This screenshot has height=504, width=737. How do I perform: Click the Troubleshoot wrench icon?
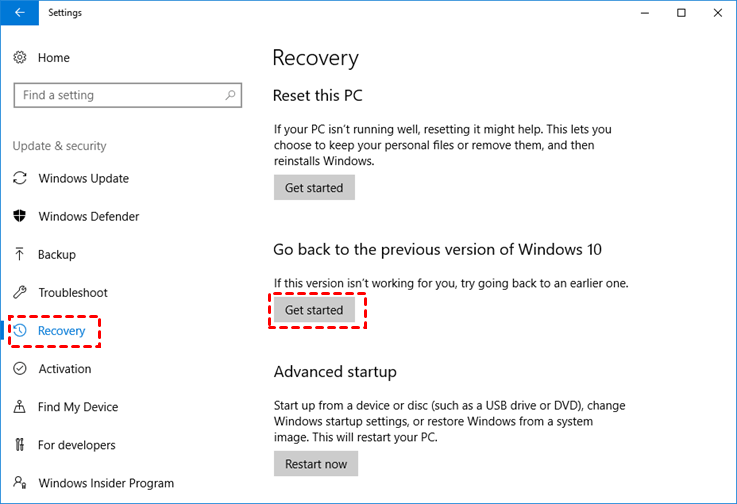click(x=20, y=293)
